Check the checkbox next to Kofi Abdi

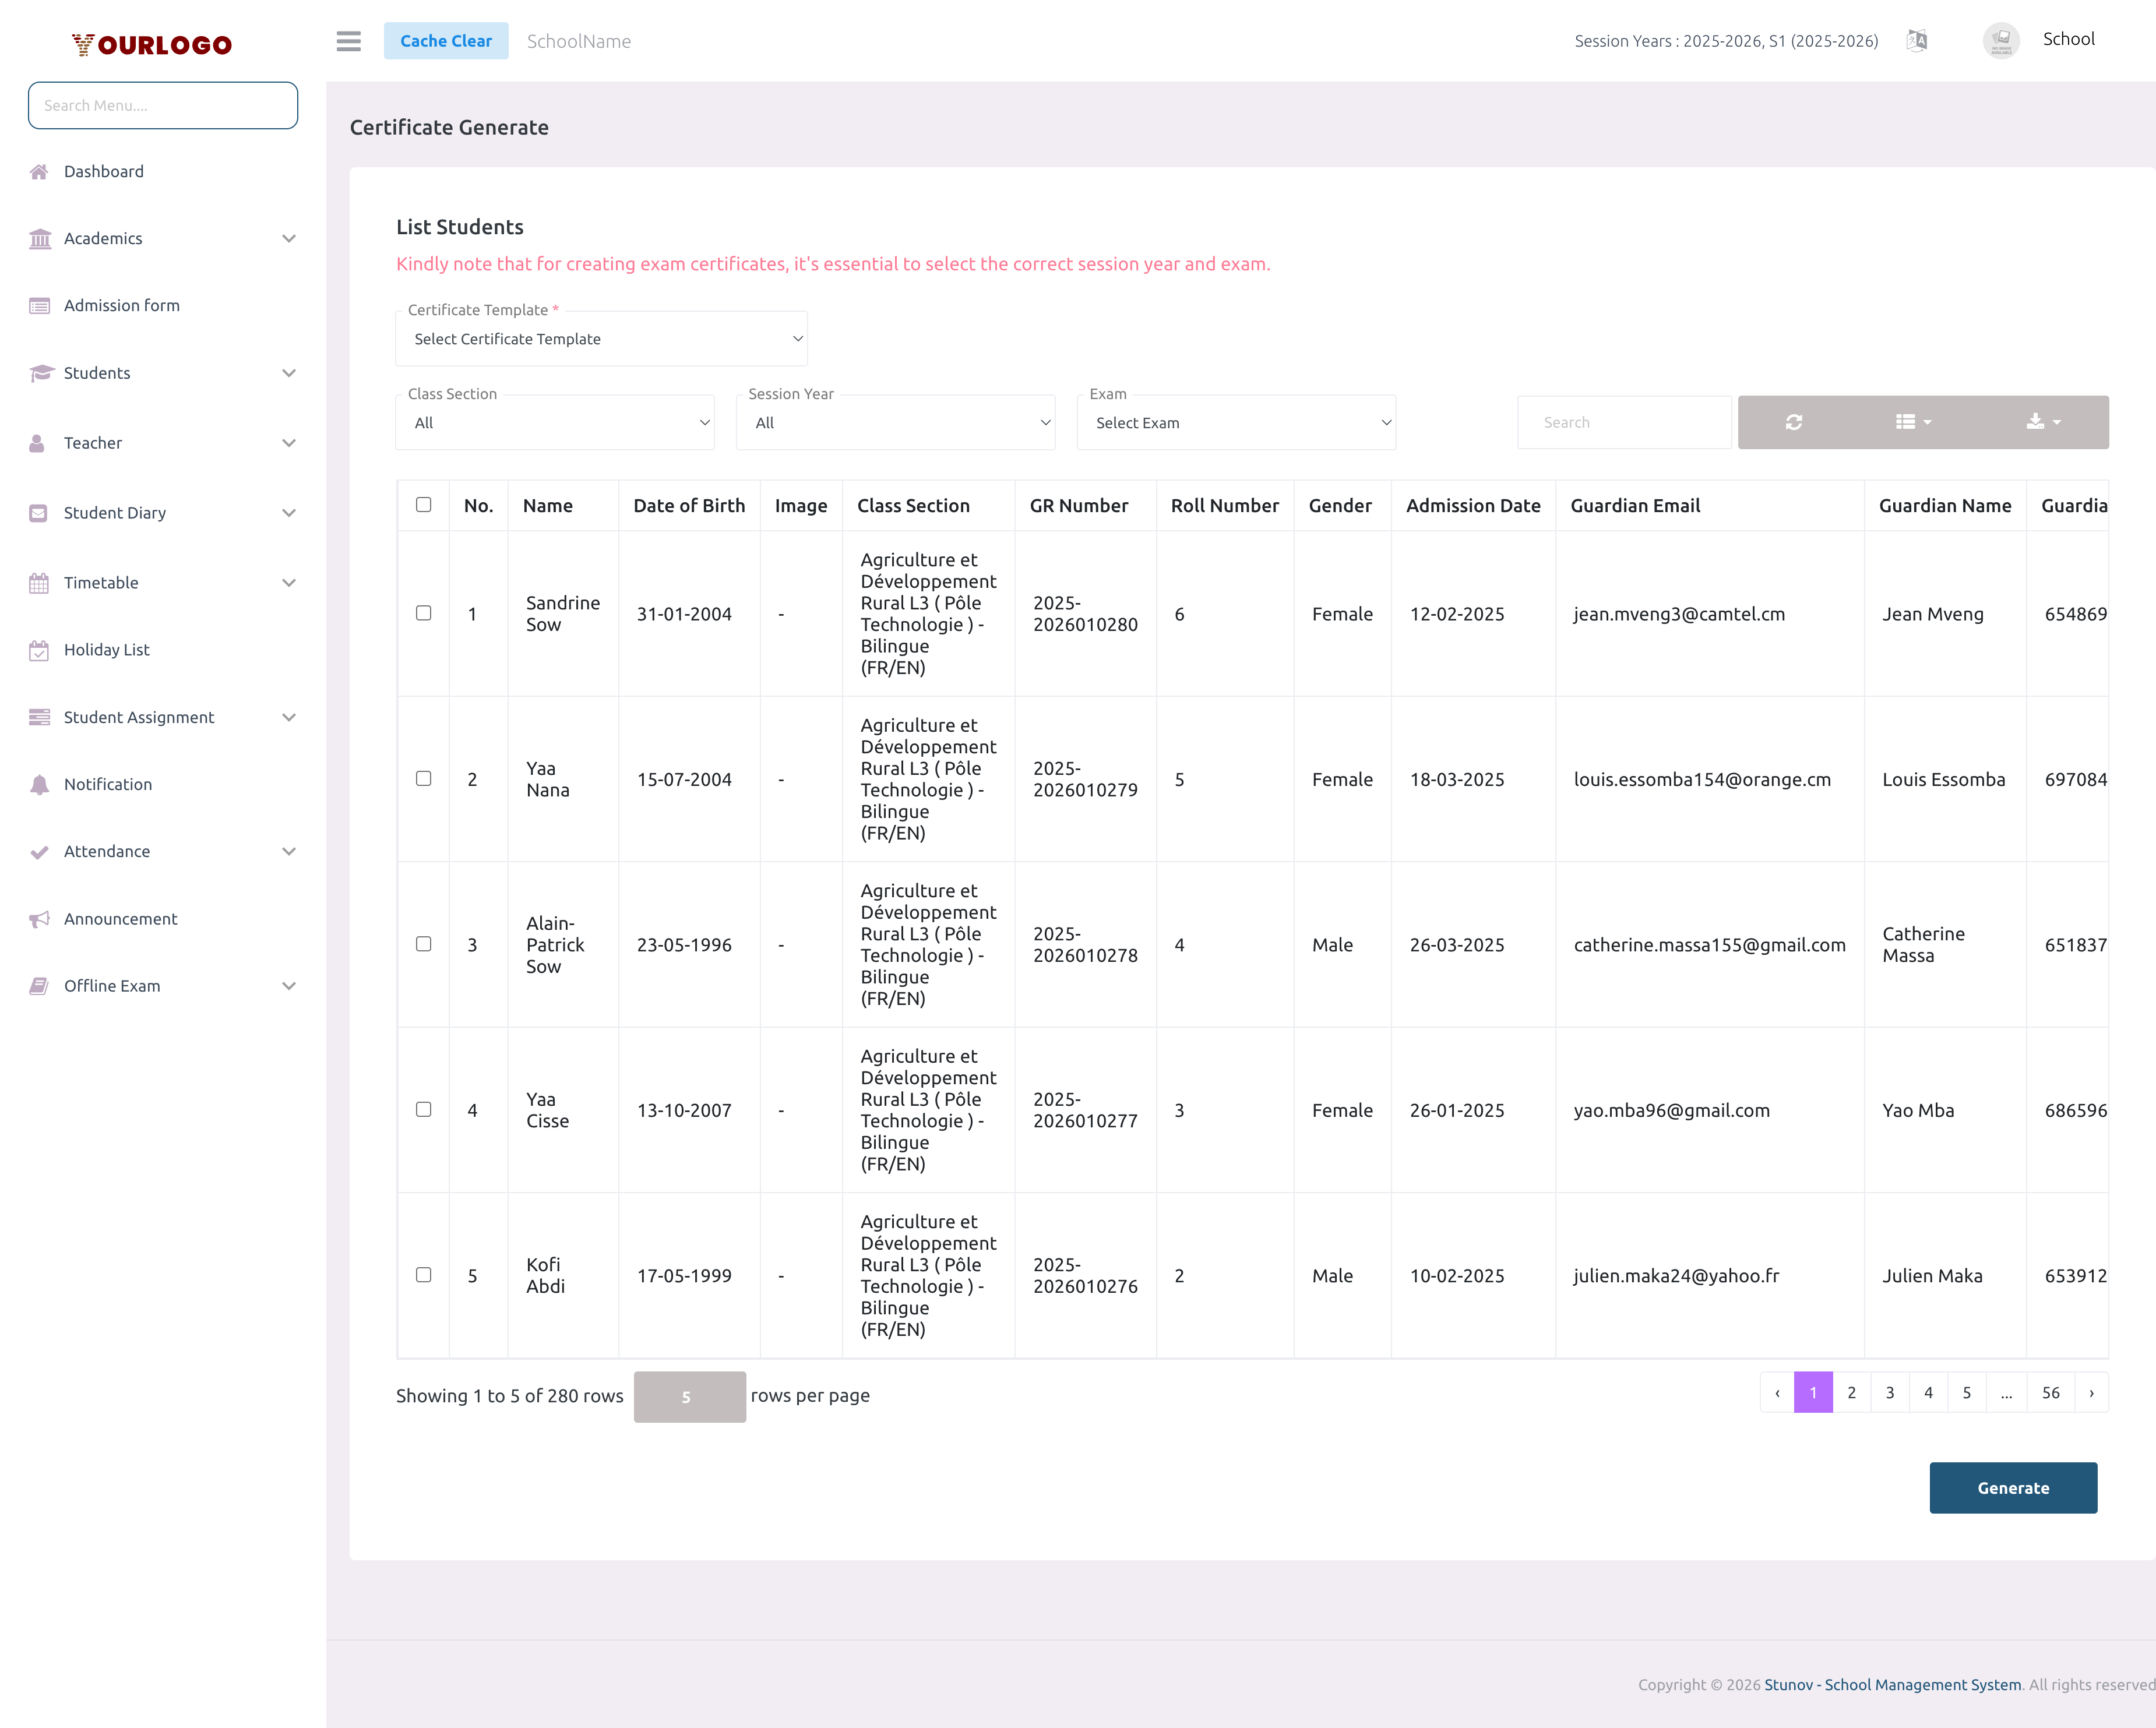pyautogui.click(x=423, y=1275)
